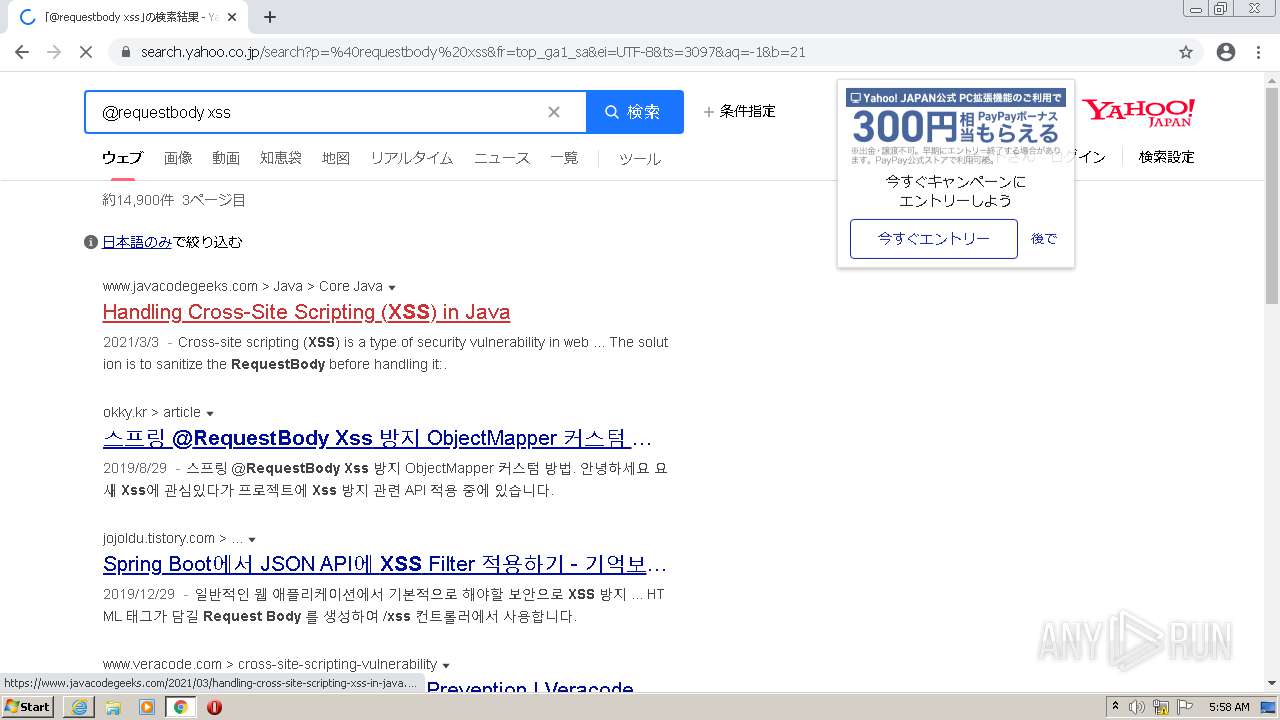Viewport: 1280px width, 720px height.
Task: Open the Spring Boot JSON API XSS Filter result
Action: pyautogui.click(x=385, y=564)
